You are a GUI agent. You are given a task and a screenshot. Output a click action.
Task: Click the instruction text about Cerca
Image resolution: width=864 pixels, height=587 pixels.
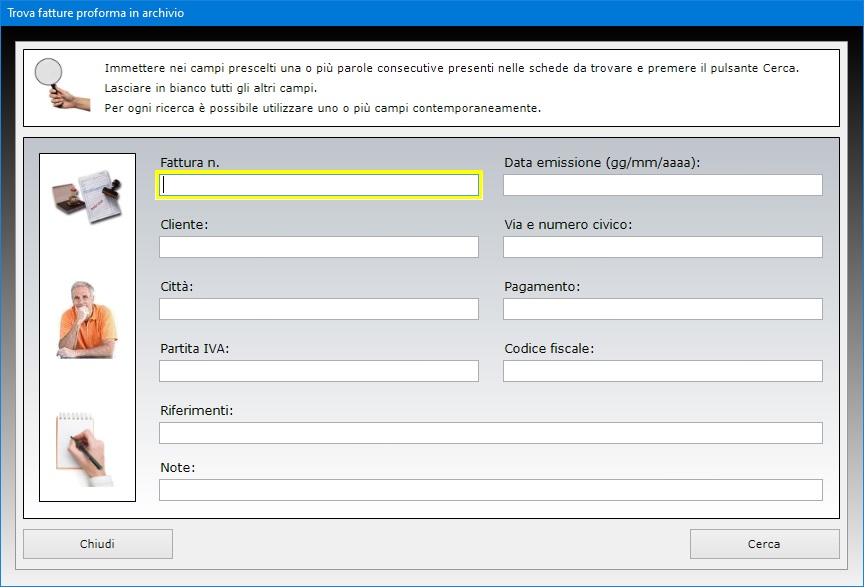click(x=451, y=68)
